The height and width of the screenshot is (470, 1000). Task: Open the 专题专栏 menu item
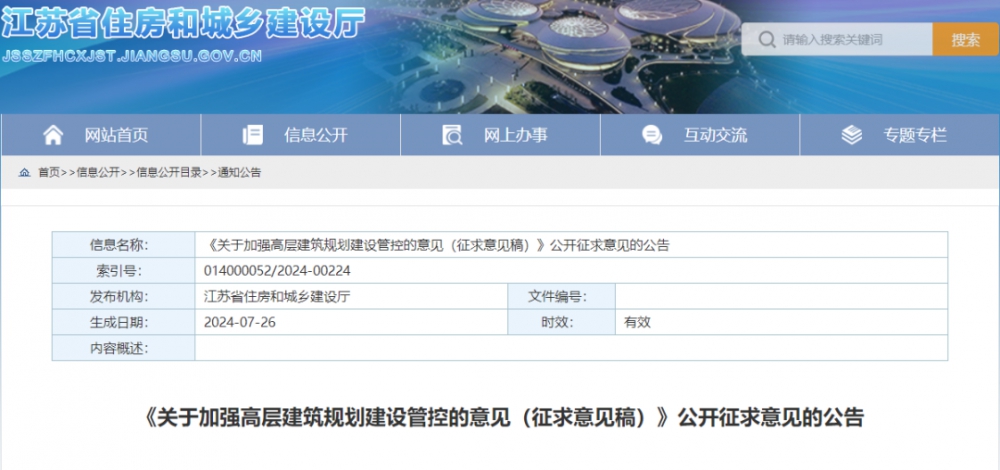coord(899,135)
